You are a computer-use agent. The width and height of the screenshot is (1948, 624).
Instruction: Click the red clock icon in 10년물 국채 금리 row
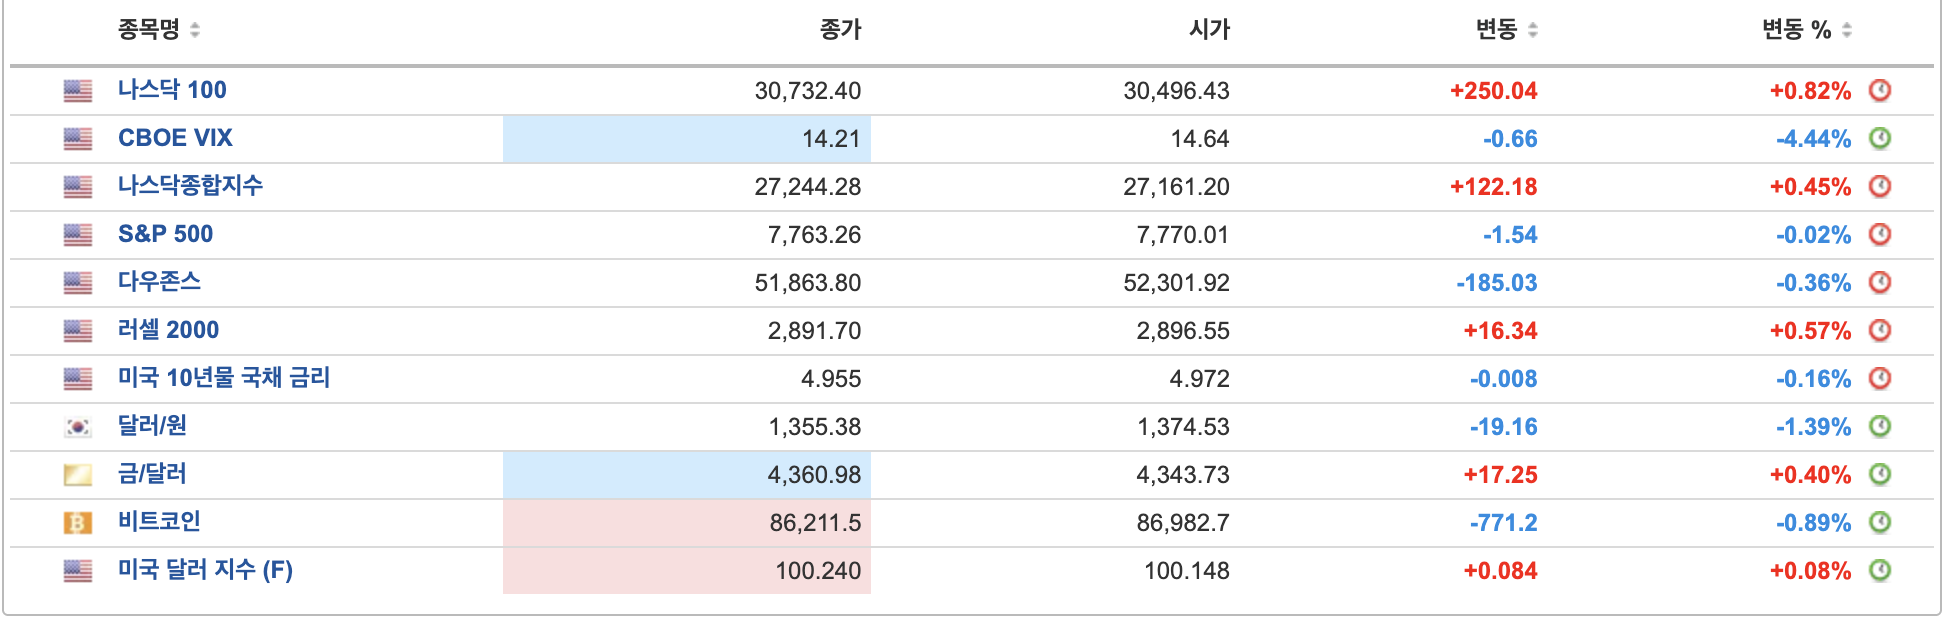(1880, 378)
